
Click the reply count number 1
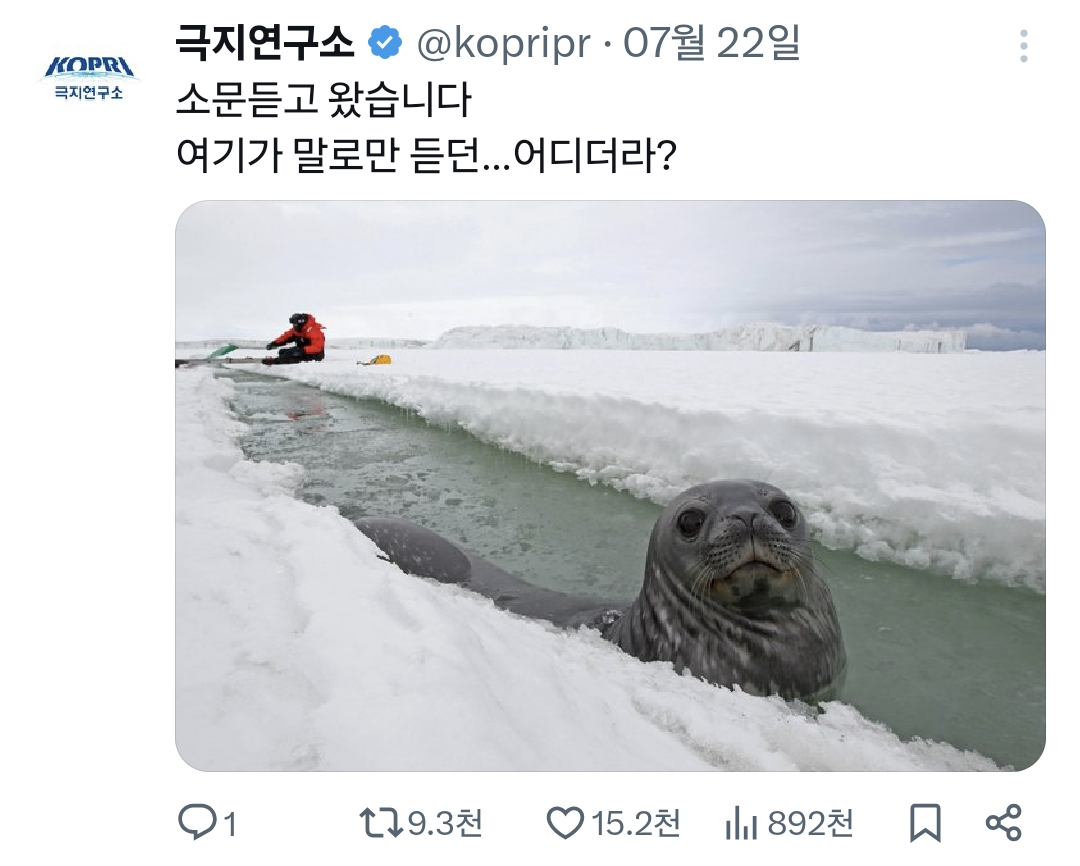pos(230,824)
